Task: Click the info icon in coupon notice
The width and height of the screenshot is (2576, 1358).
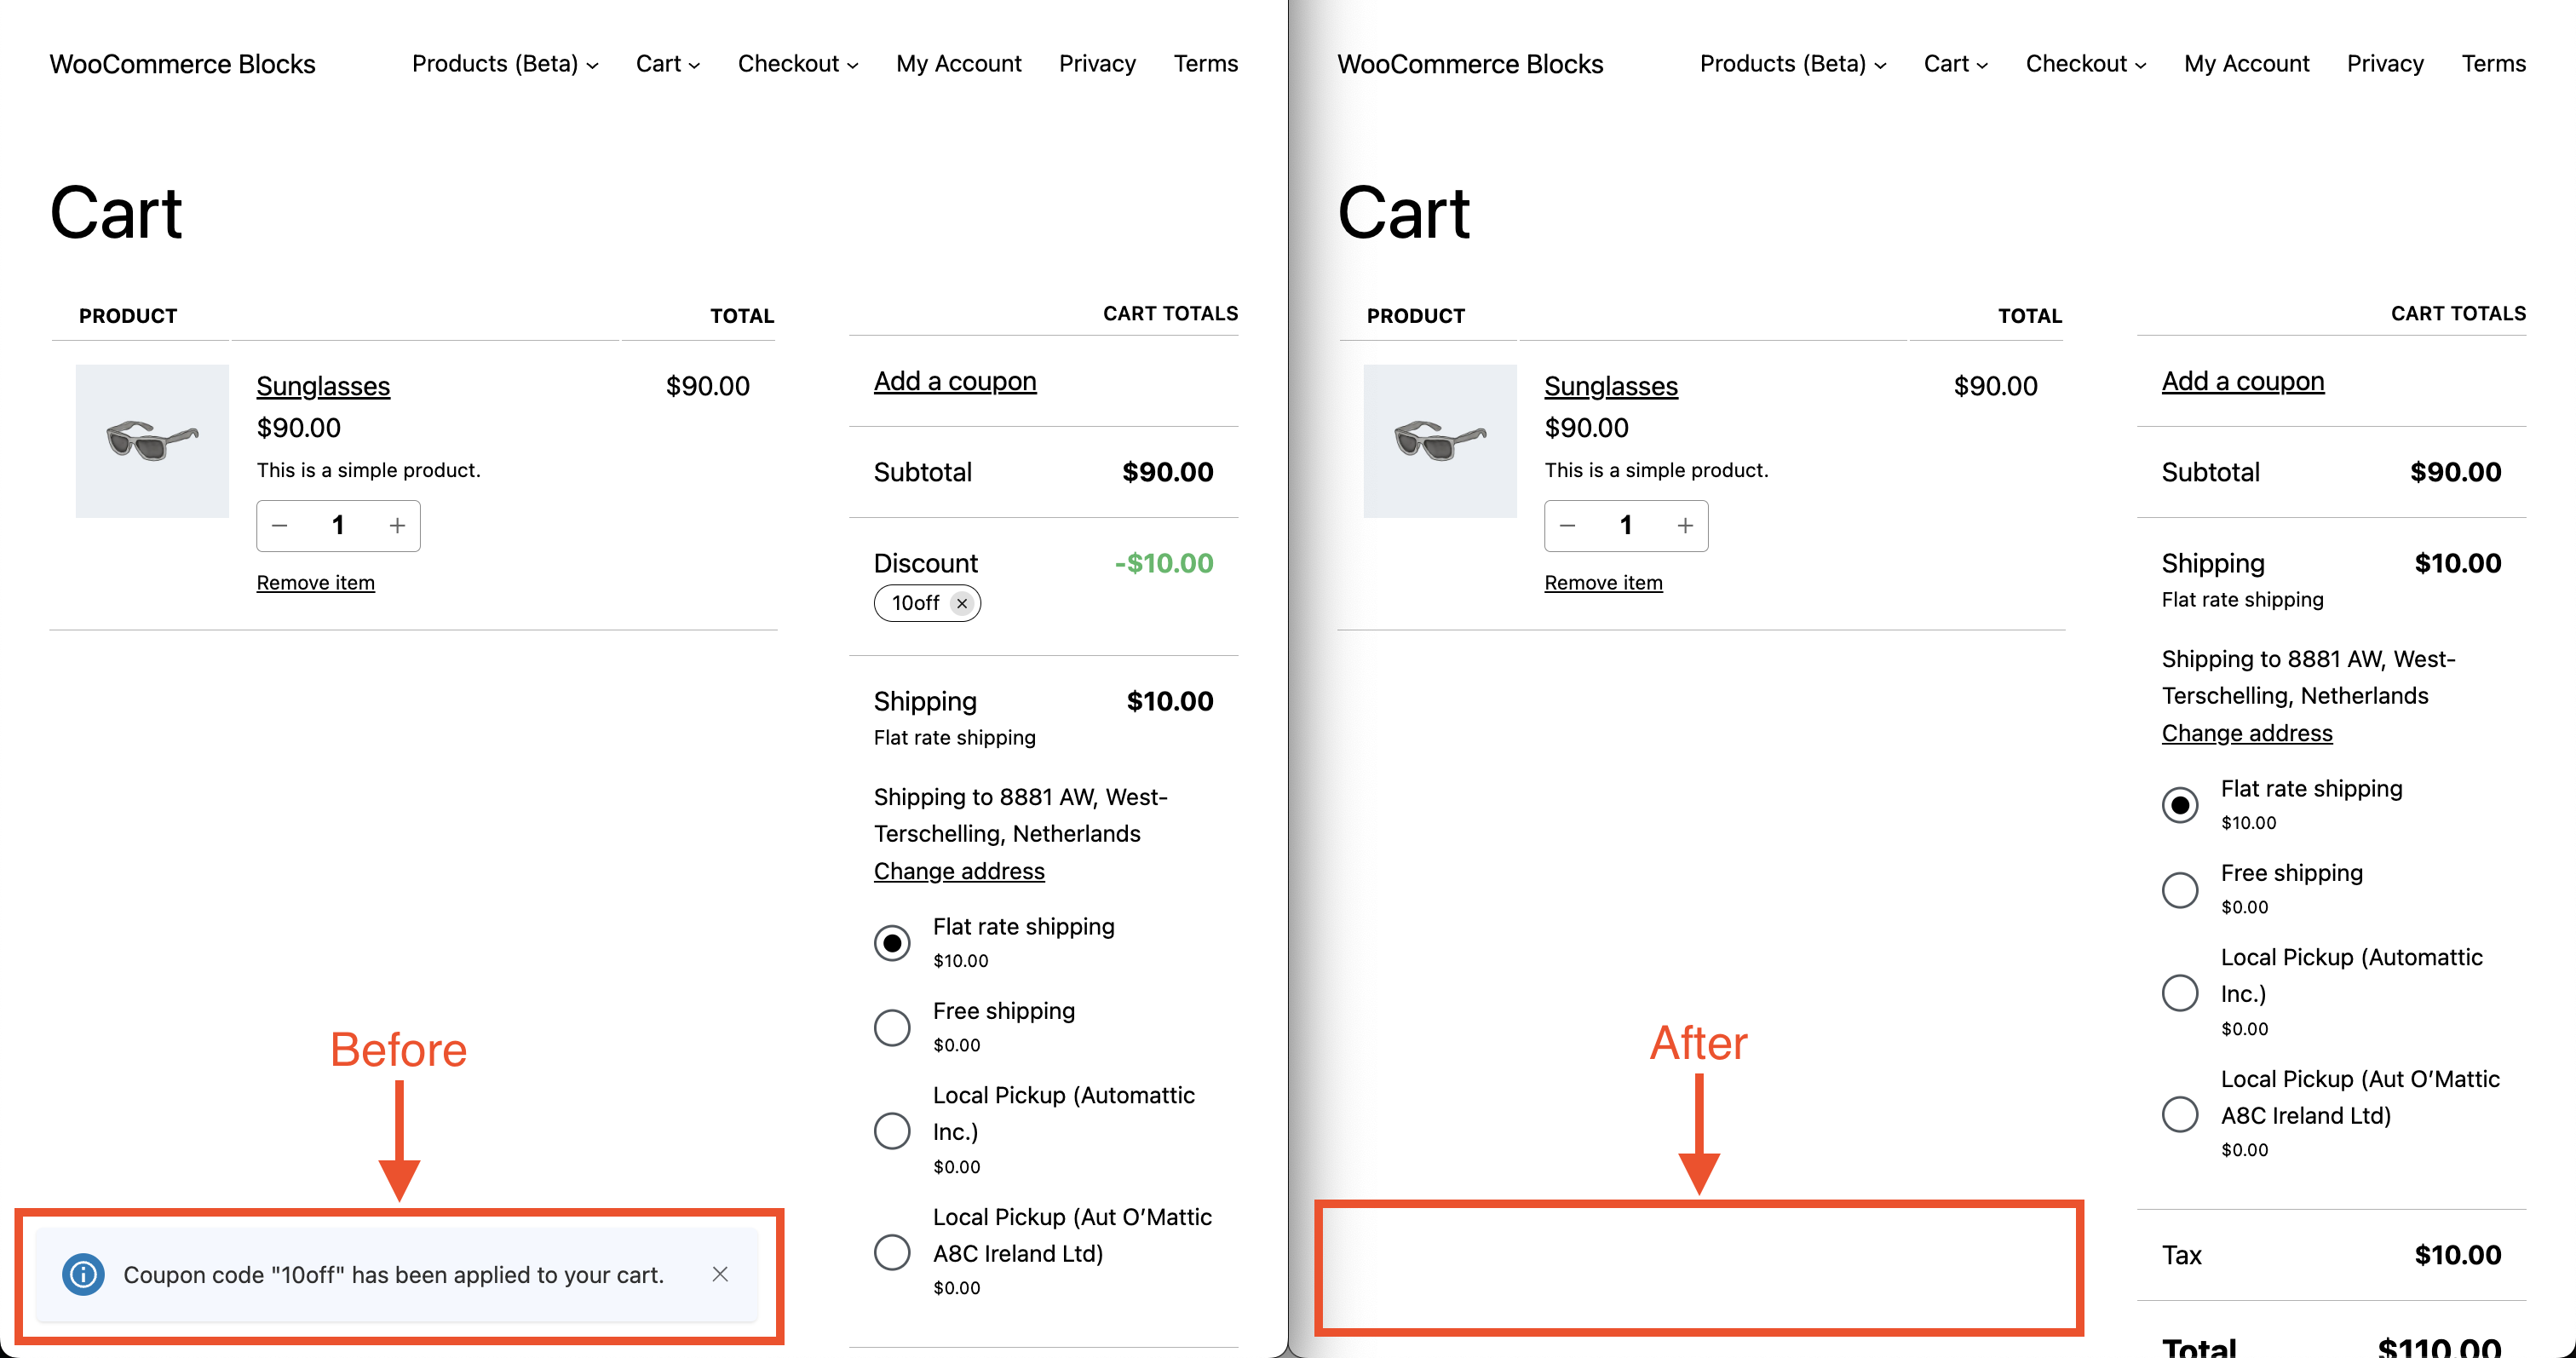Action: tap(83, 1274)
